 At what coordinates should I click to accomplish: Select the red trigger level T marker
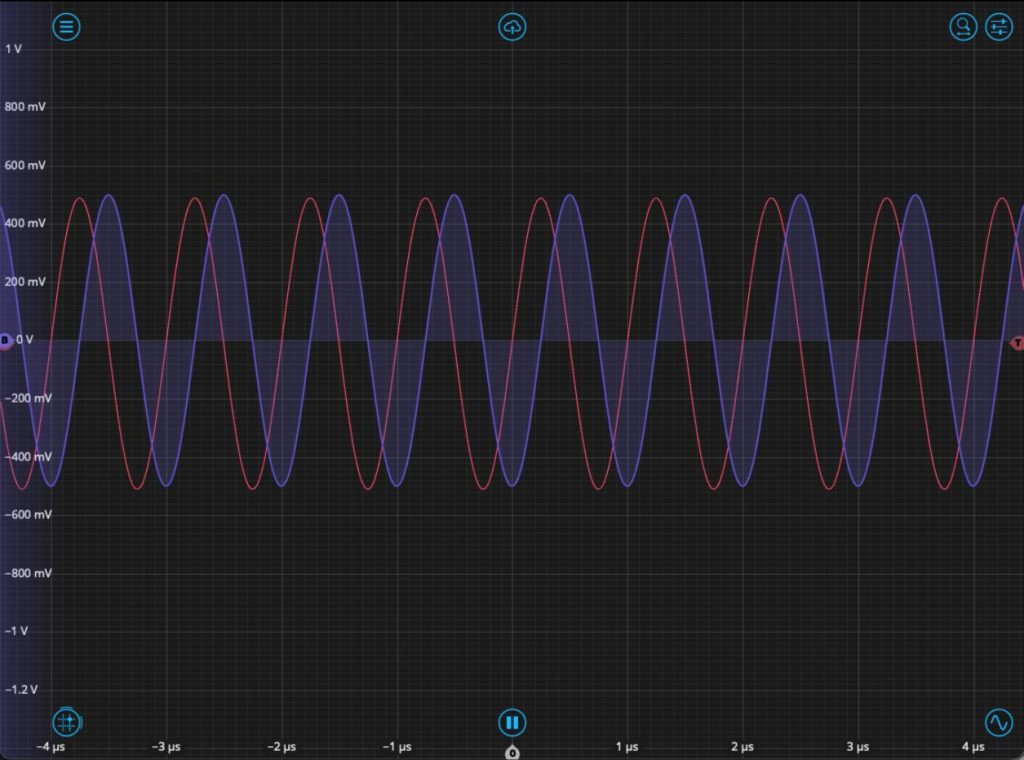coord(1018,343)
